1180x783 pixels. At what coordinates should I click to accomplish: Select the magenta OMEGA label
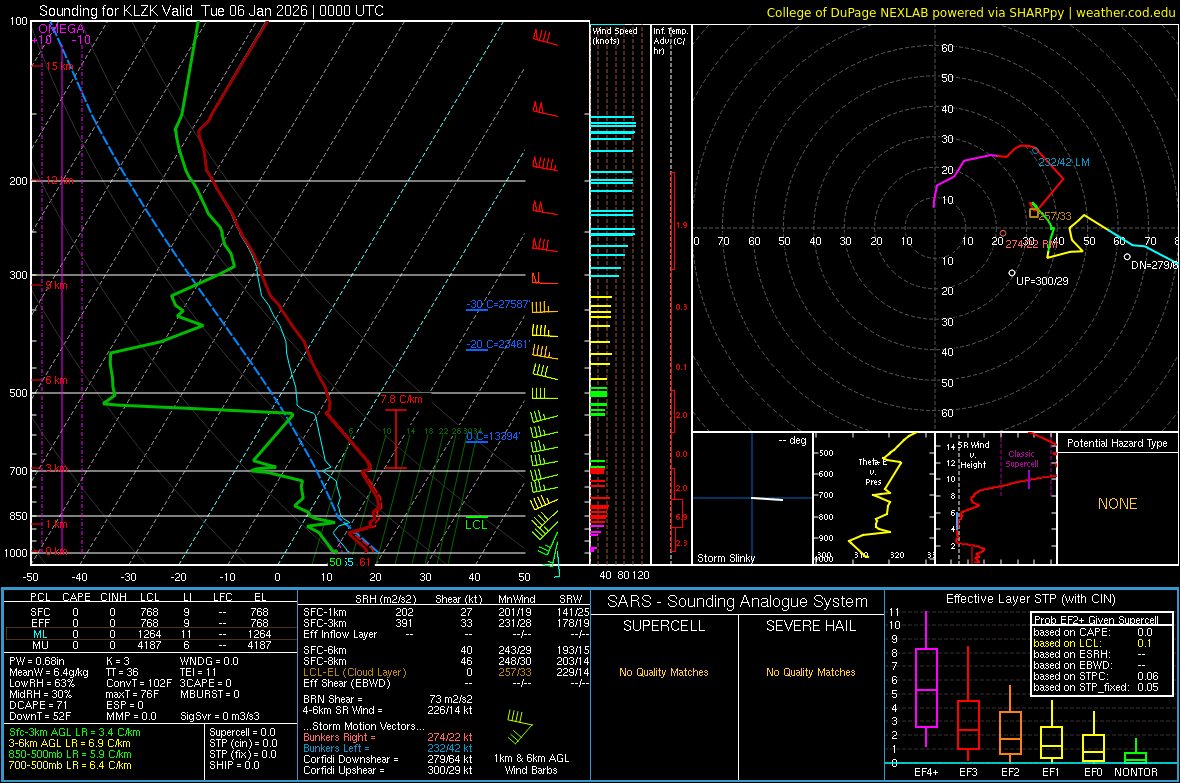[61, 29]
